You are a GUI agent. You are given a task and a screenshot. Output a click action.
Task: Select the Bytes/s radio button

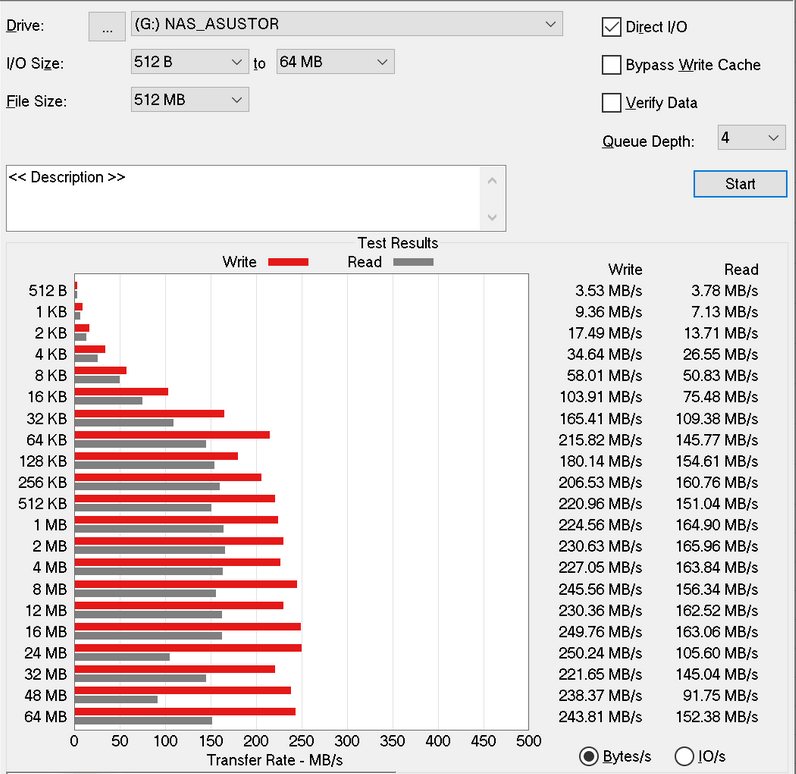[589, 756]
